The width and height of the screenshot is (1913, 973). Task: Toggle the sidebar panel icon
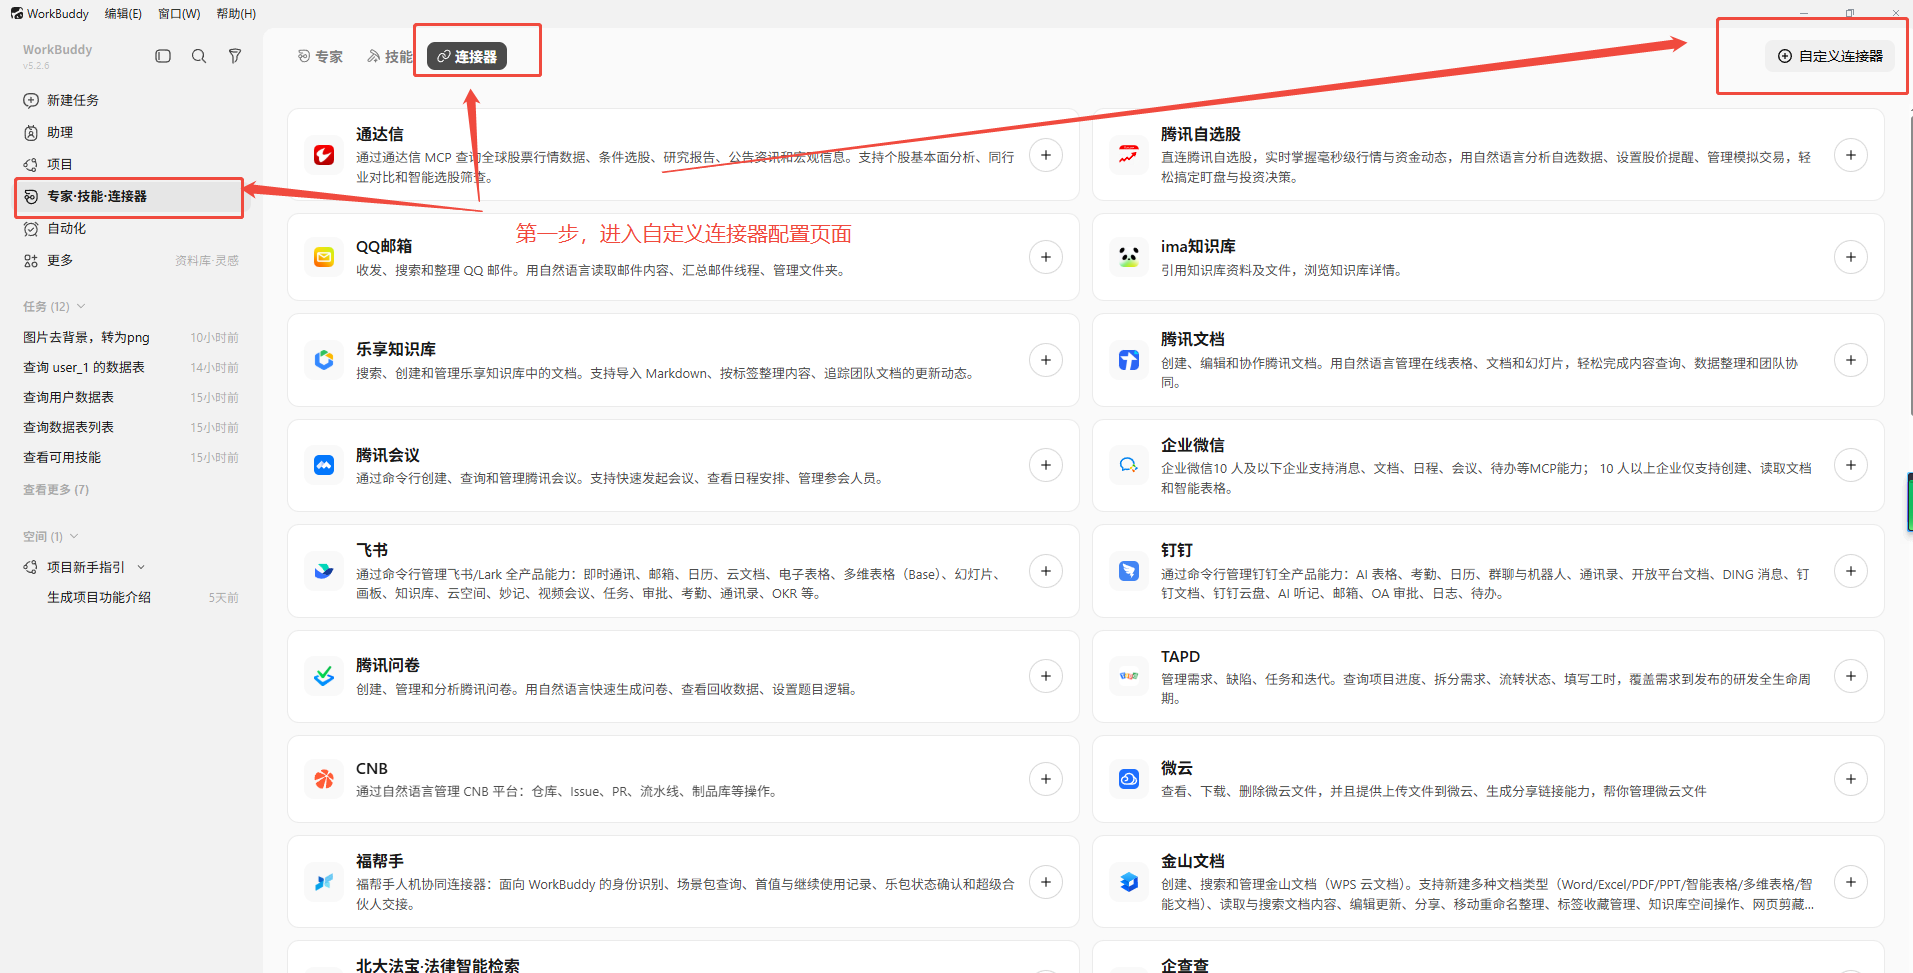pos(163,56)
